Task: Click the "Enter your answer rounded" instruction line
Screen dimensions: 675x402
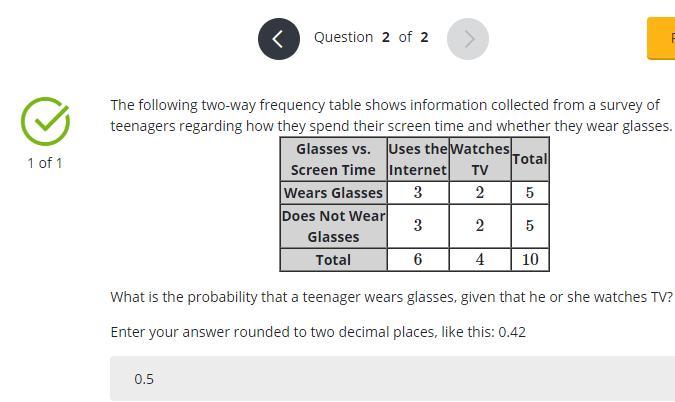Action: pos(318,332)
